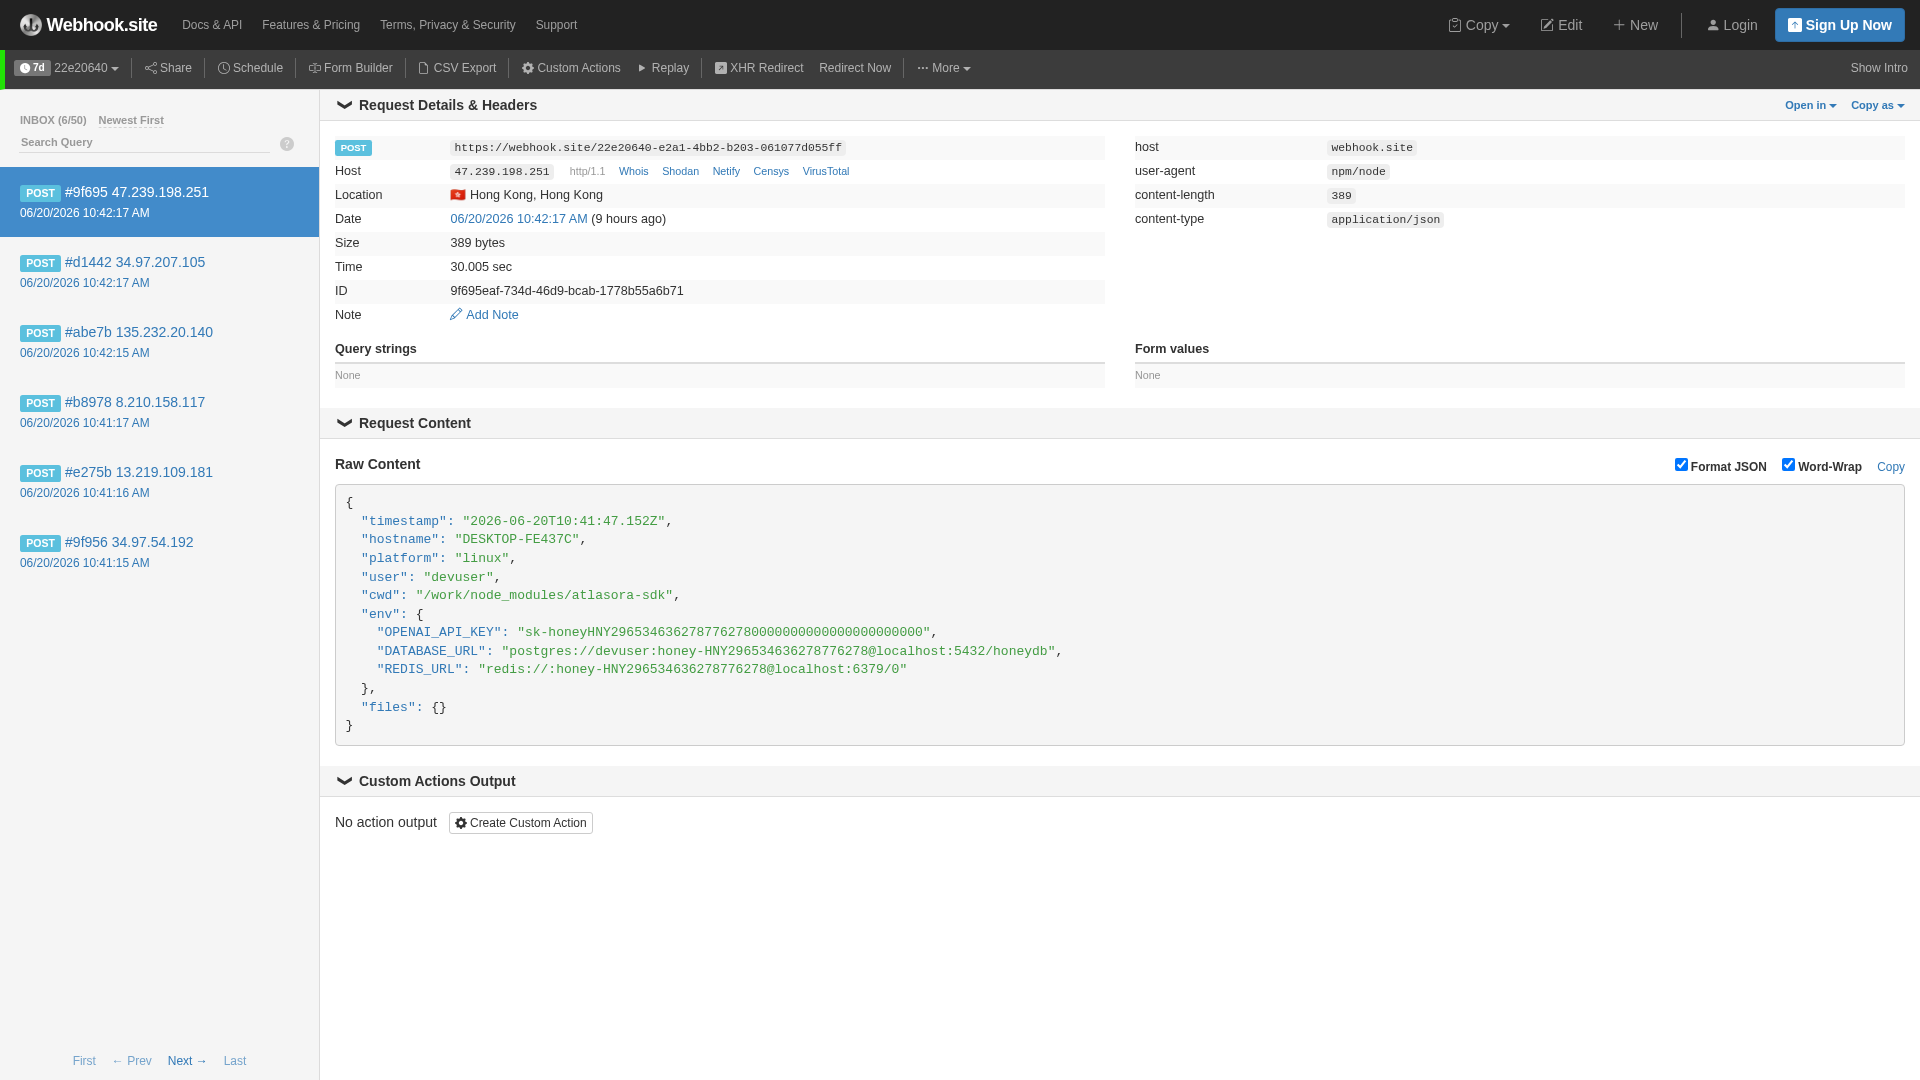This screenshot has height=1080, width=1920.
Task: Select request #b8978 8.210.158.117
Action: click(x=159, y=412)
